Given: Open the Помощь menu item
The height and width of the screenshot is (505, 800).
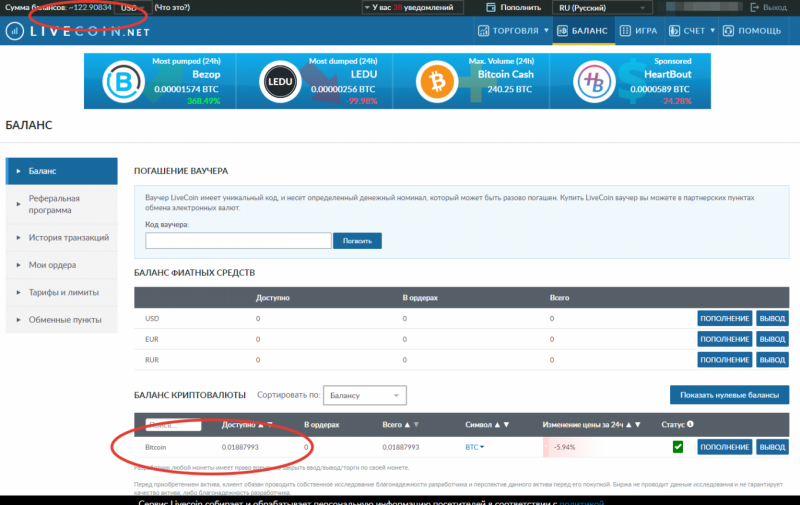Looking at the screenshot, I should (753, 31).
